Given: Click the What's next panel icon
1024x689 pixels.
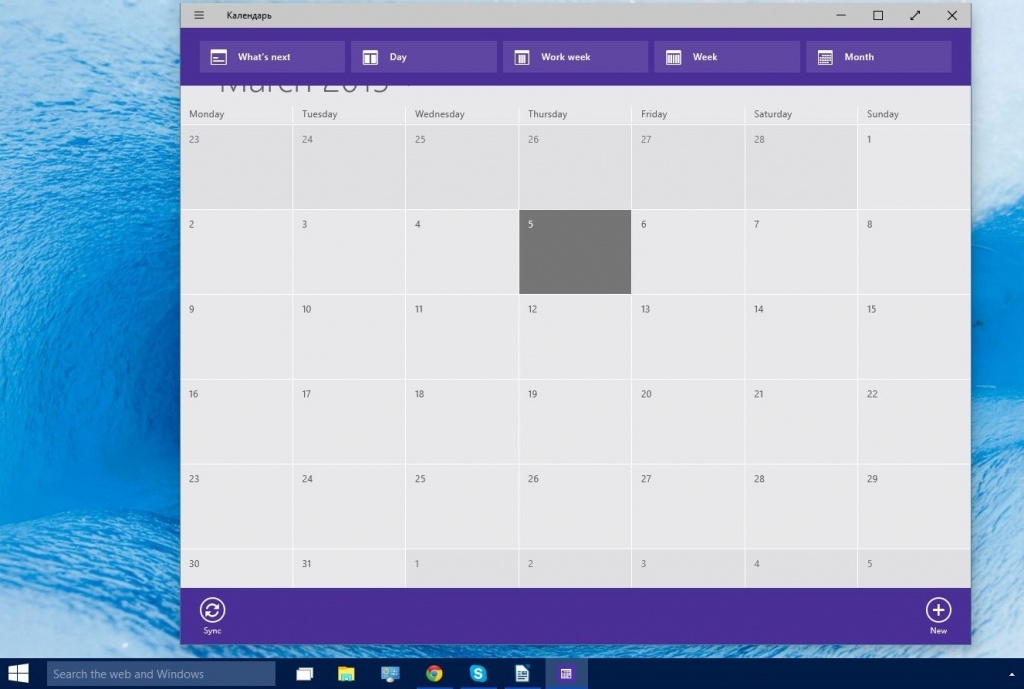Looking at the screenshot, I should pyautogui.click(x=219, y=57).
